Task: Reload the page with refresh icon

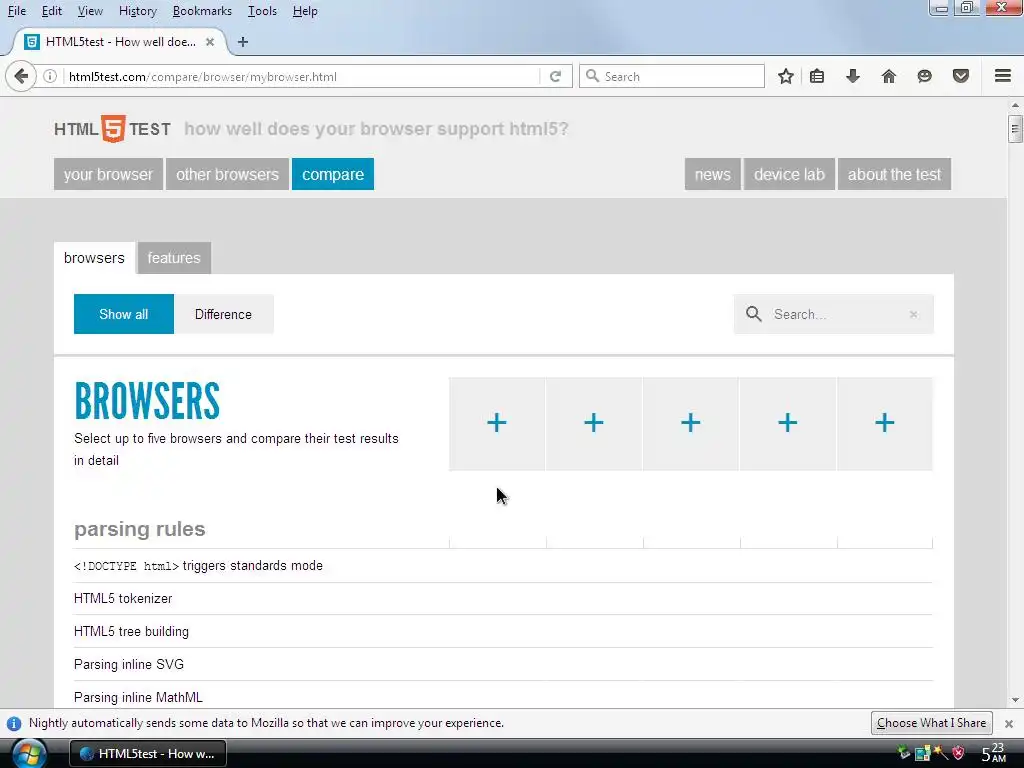Action: tap(555, 76)
